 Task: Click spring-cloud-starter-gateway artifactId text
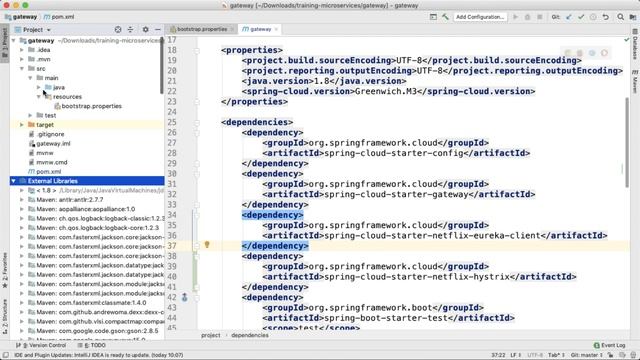click(396, 194)
